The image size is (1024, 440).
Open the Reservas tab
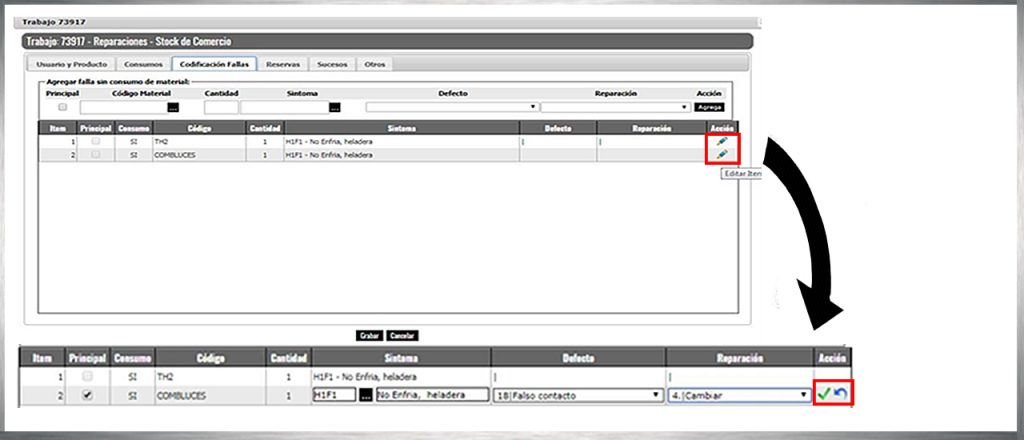click(282, 64)
